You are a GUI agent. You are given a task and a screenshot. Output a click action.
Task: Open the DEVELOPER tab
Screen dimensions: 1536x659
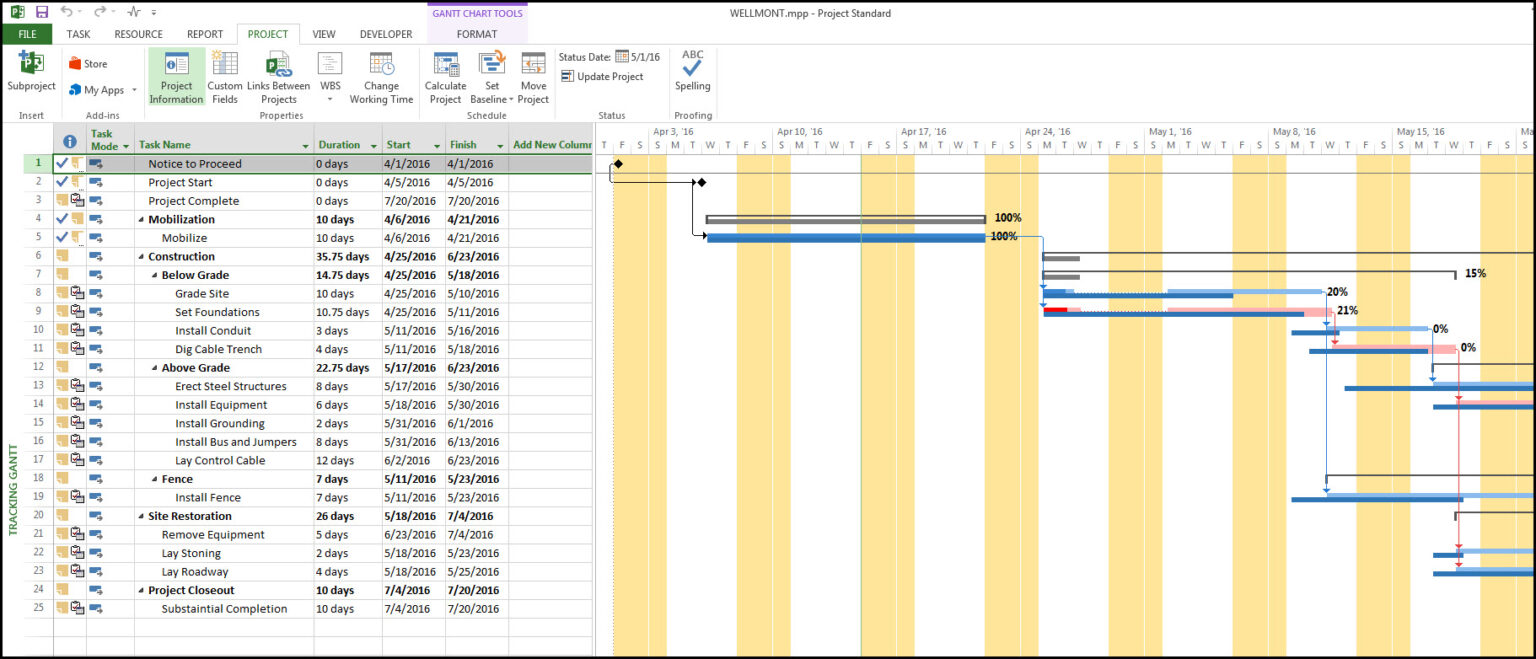pos(386,33)
